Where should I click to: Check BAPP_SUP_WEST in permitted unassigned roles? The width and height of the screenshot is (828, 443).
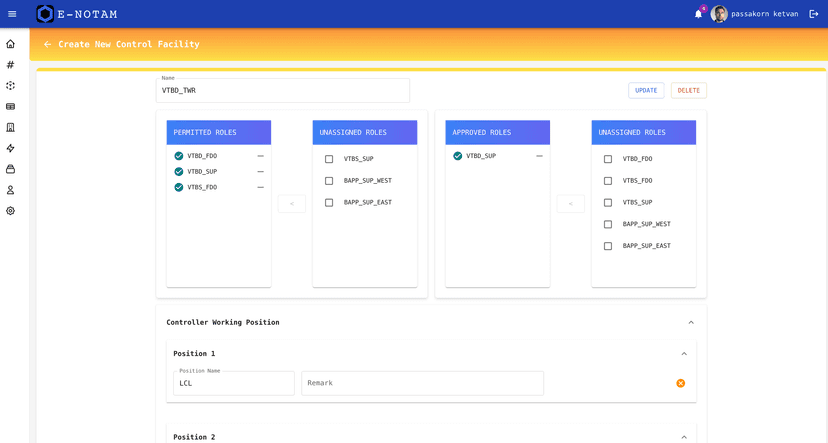click(x=329, y=181)
